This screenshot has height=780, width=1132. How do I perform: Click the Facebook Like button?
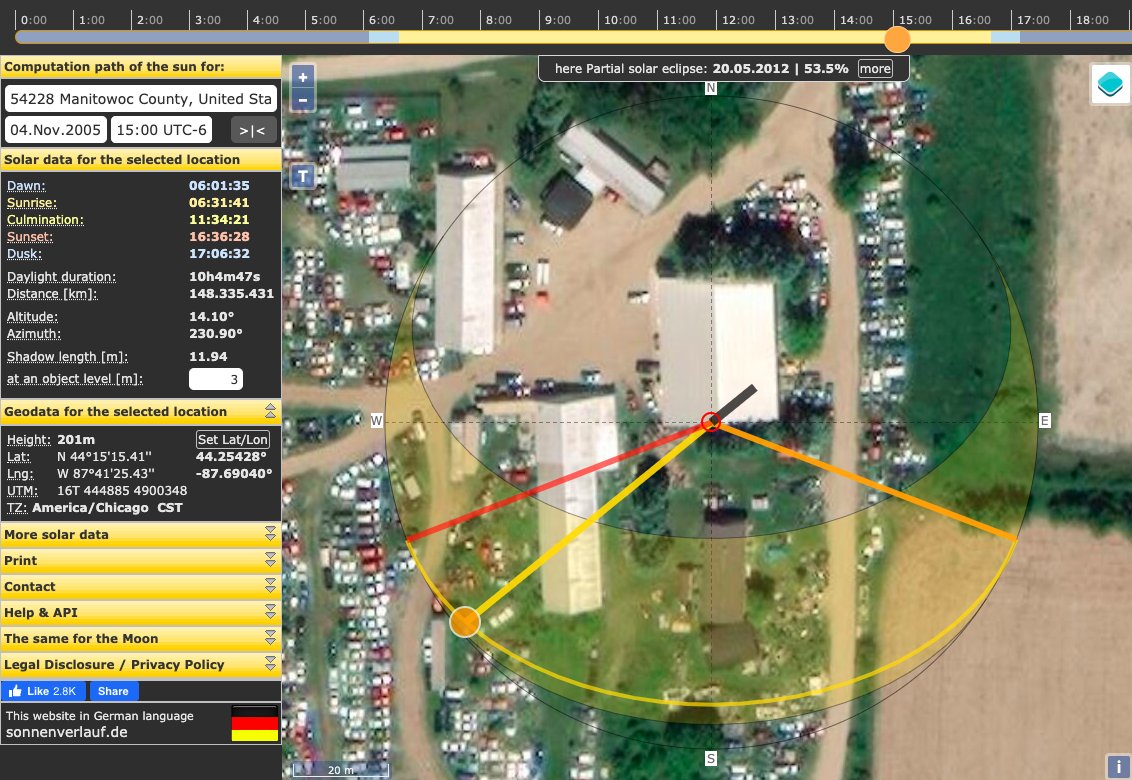coord(43,691)
